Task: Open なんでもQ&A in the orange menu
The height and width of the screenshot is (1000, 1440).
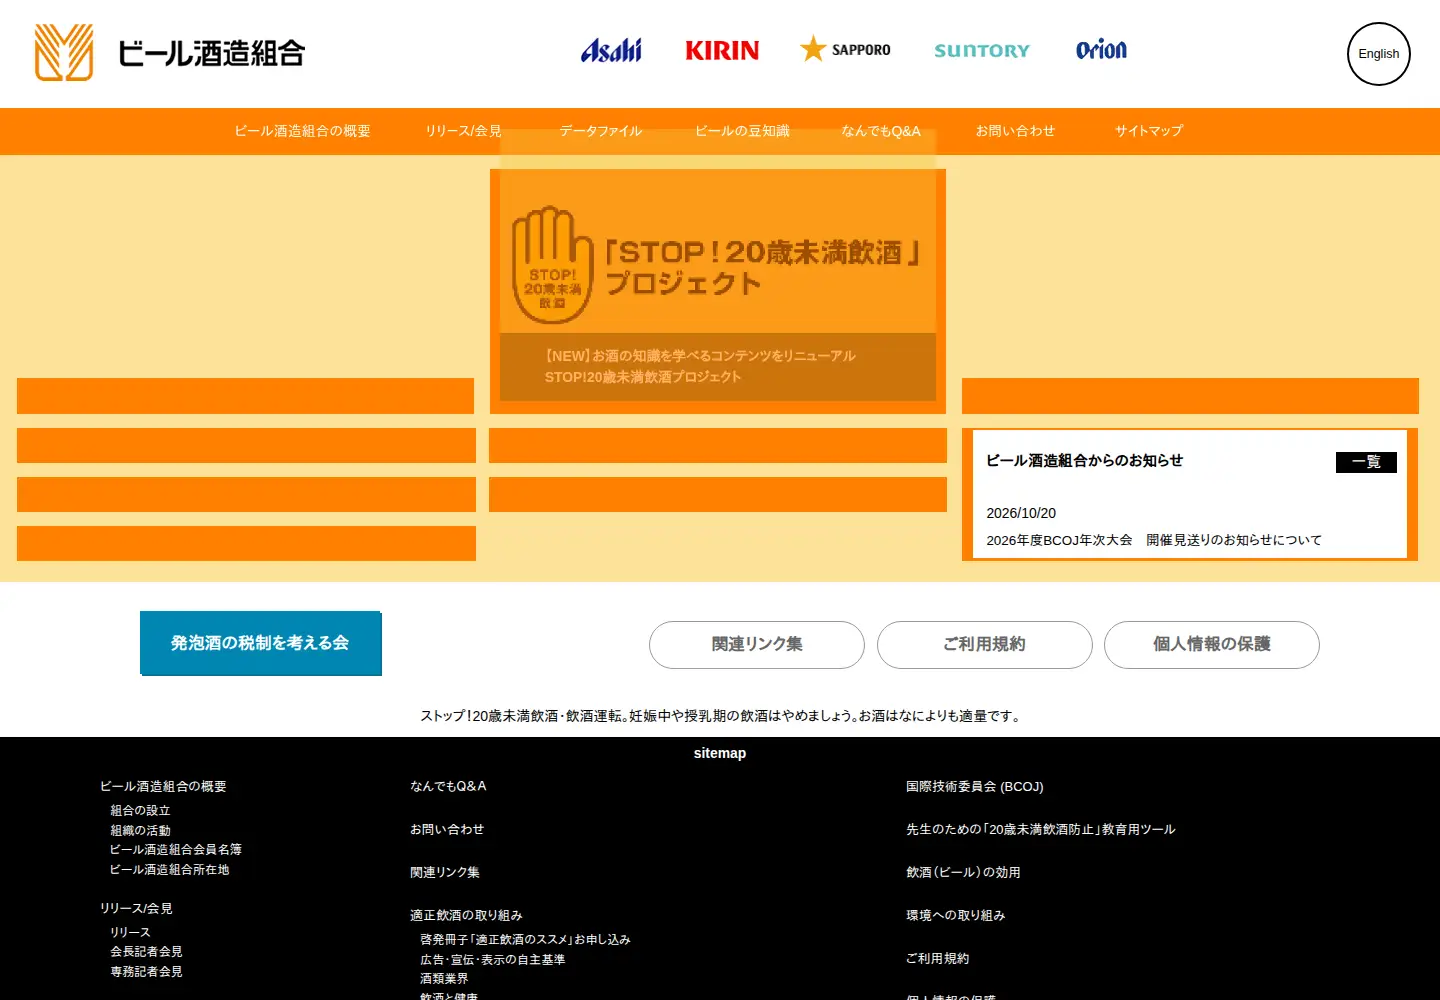Action: coord(881,131)
